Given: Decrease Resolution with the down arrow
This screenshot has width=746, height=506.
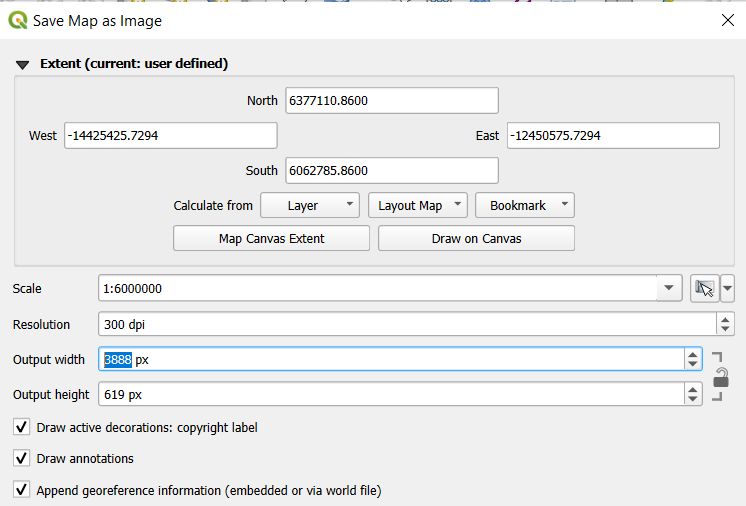Looking at the screenshot, I should tap(725, 329).
